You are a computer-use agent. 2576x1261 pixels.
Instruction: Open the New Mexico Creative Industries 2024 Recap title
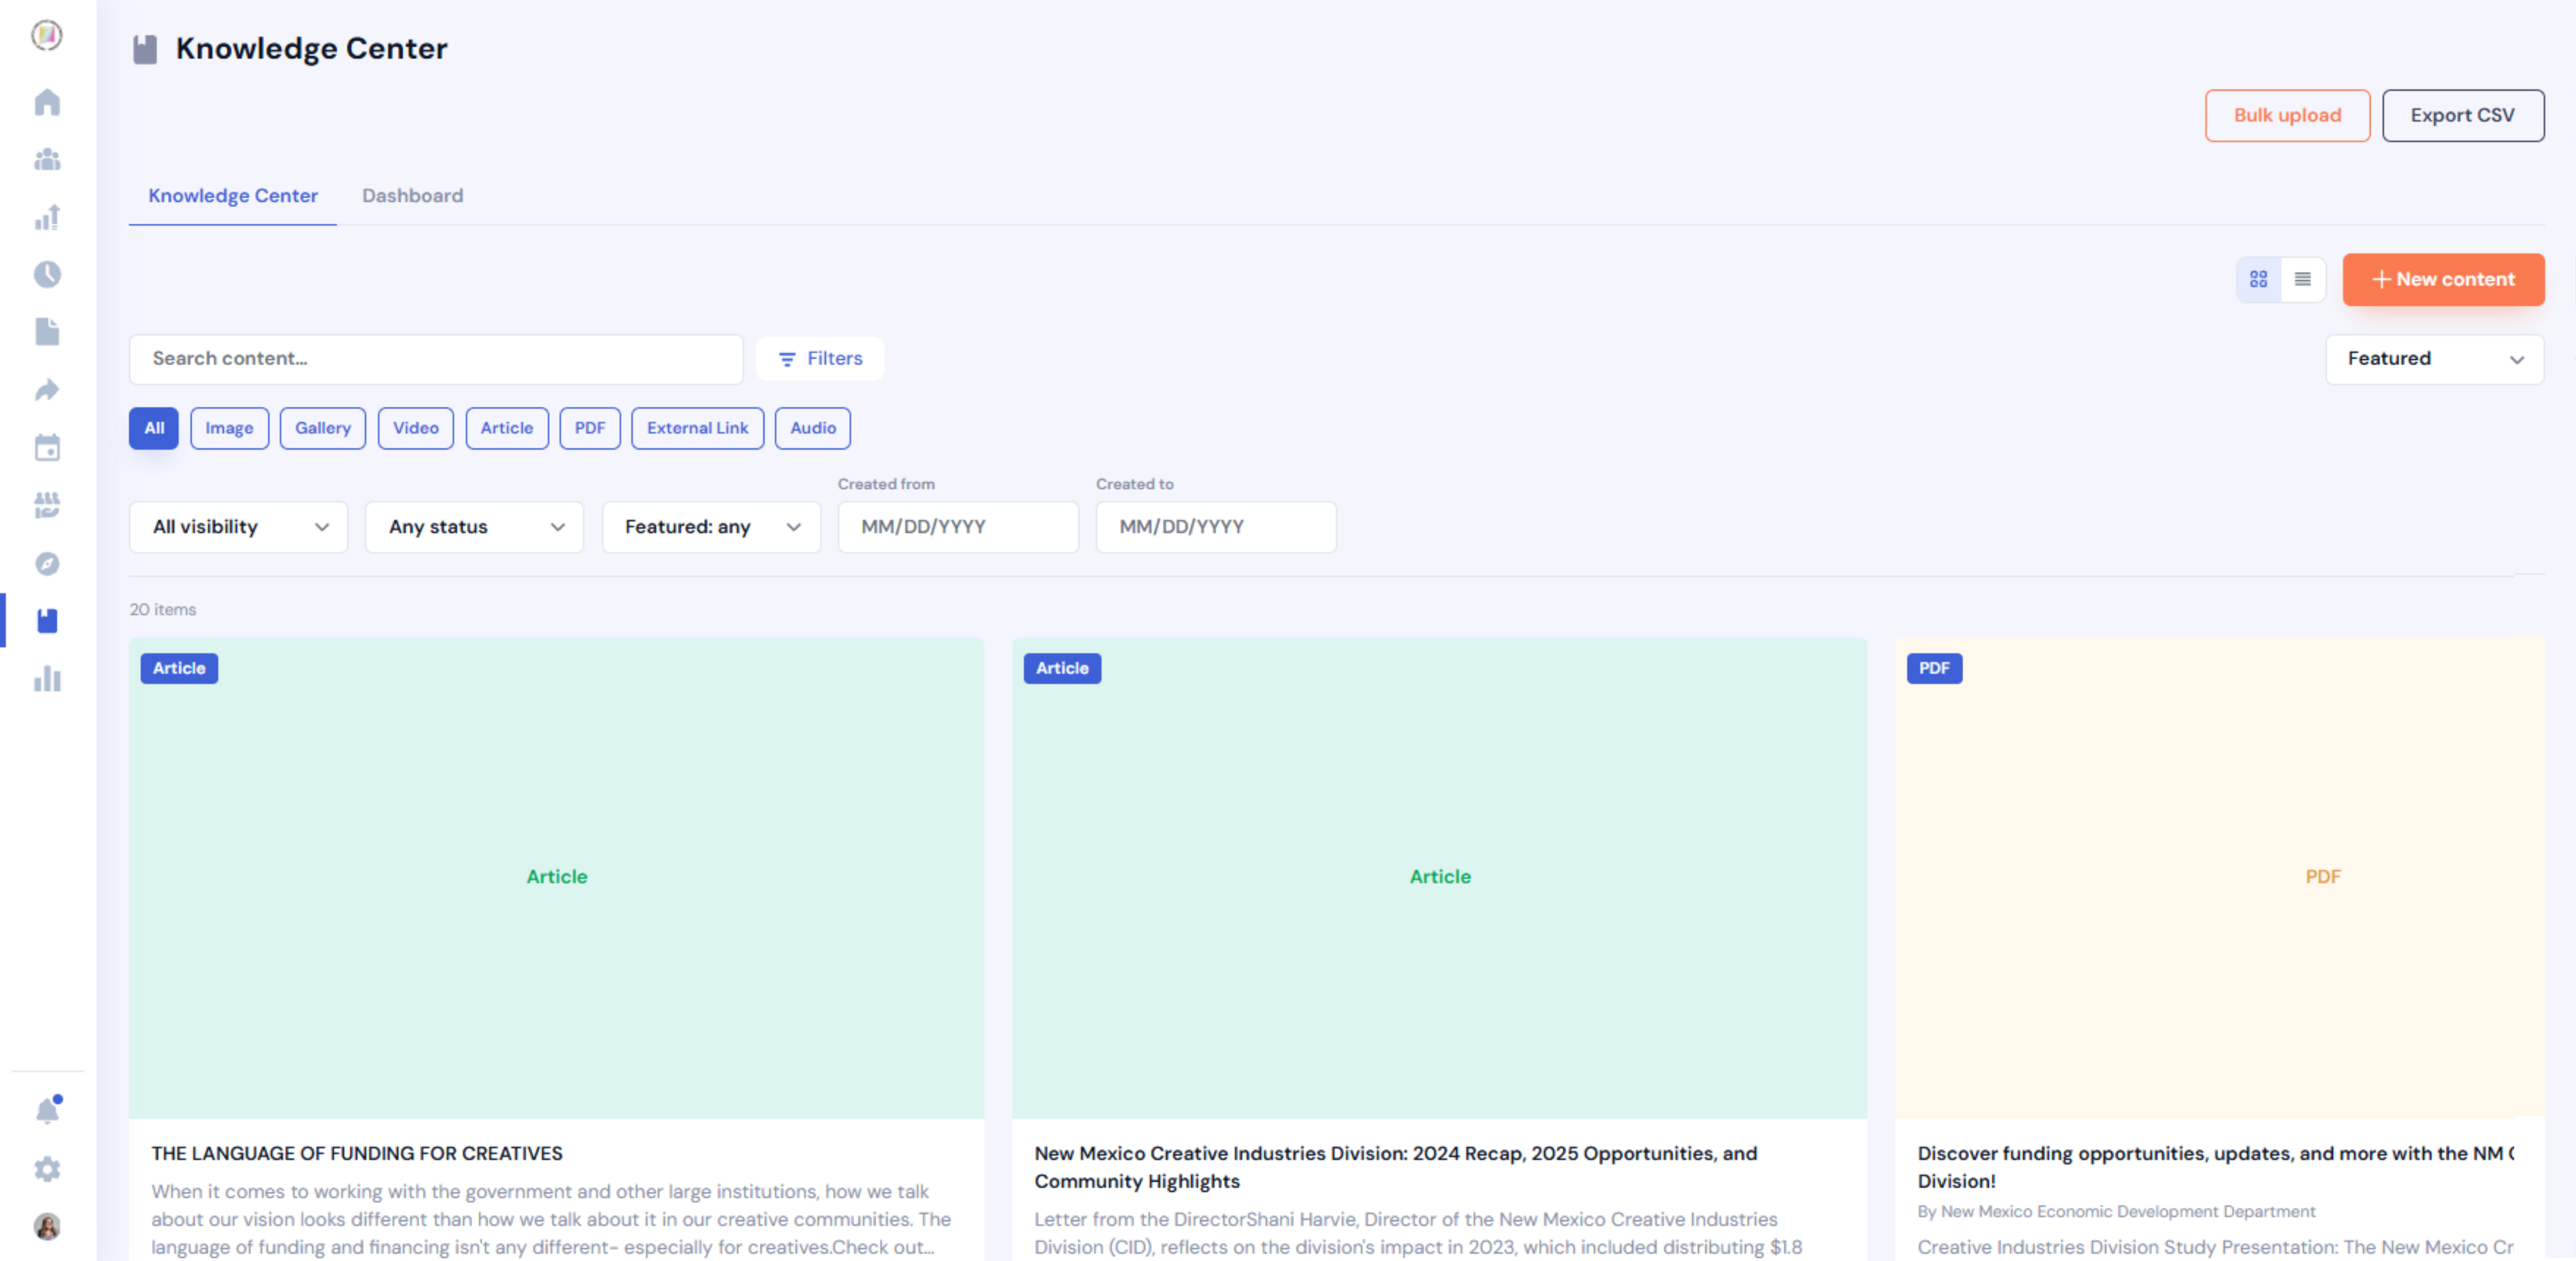click(1396, 1168)
